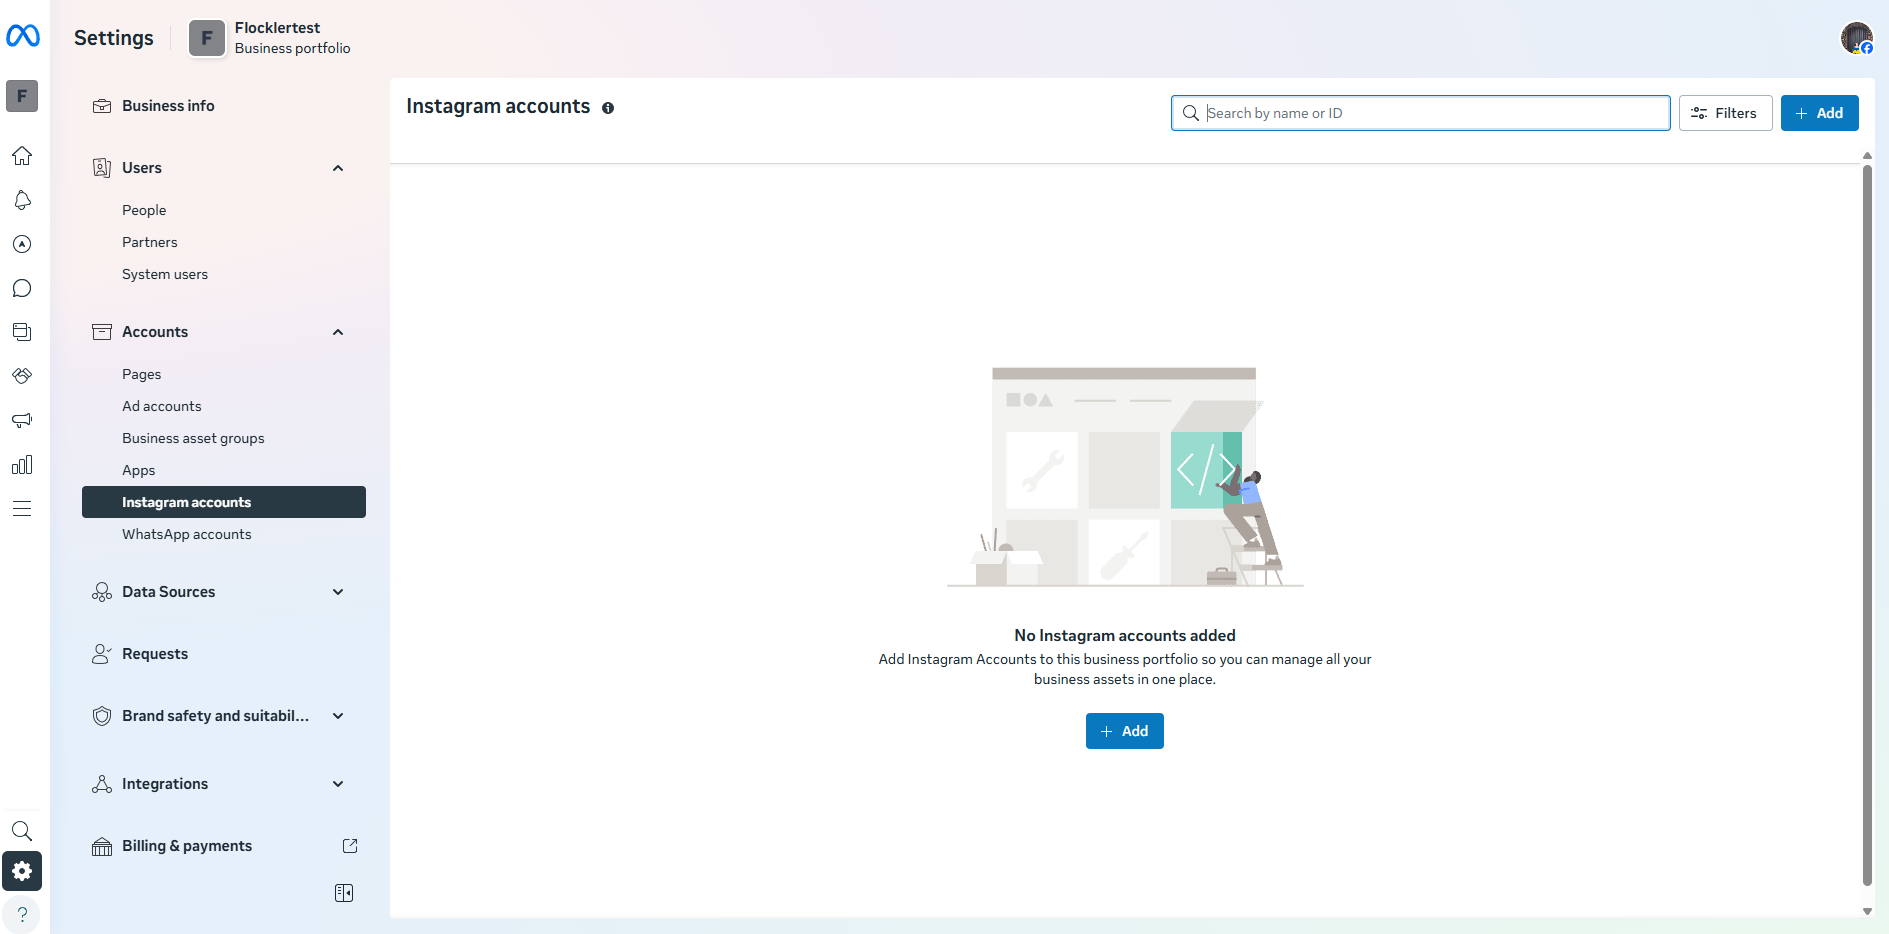Click the vertical scrollbar thumb
This screenshot has width=1889, height=934.
coord(1867,524)
